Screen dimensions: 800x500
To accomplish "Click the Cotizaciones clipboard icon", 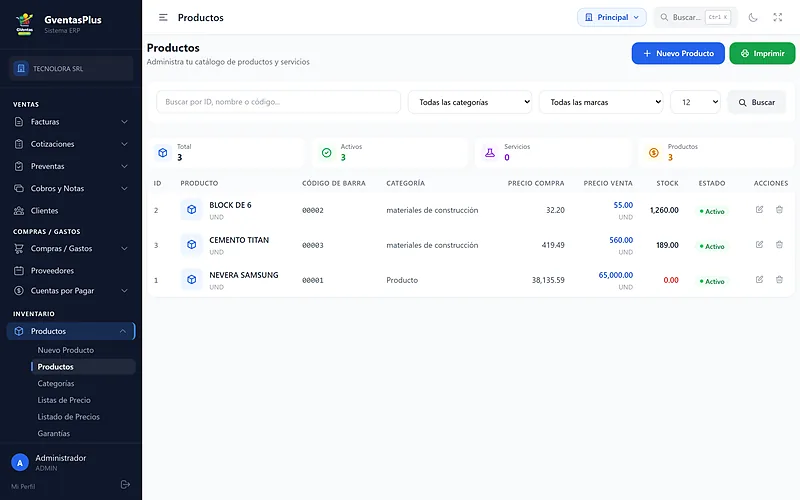I will (x=19, y=144).
